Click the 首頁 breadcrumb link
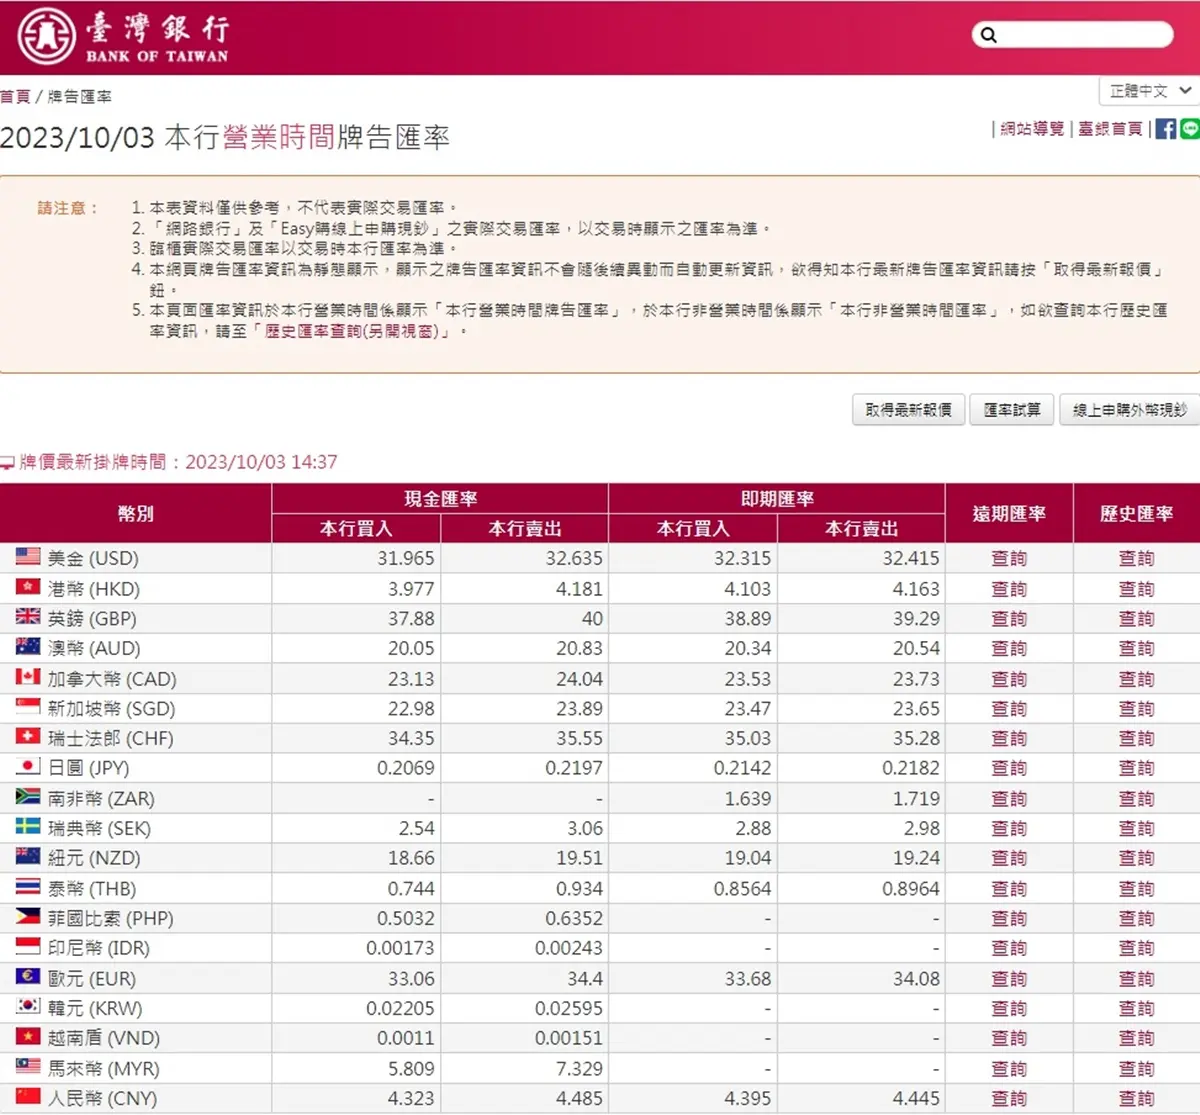Image resolution: width=1200 pixels, height=1115 pixels. (x=15, y=97)
